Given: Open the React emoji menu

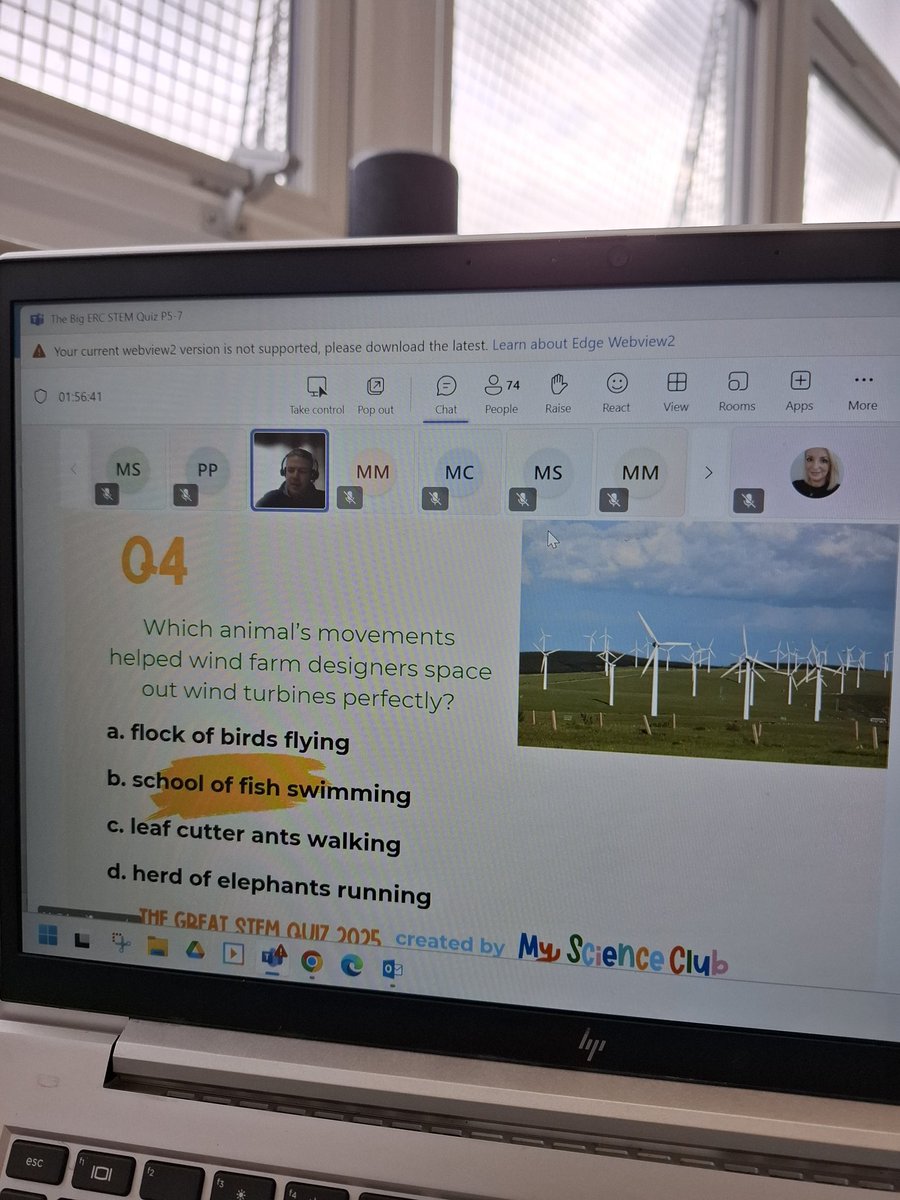Looking at the screenshot, I should (616, 393).
